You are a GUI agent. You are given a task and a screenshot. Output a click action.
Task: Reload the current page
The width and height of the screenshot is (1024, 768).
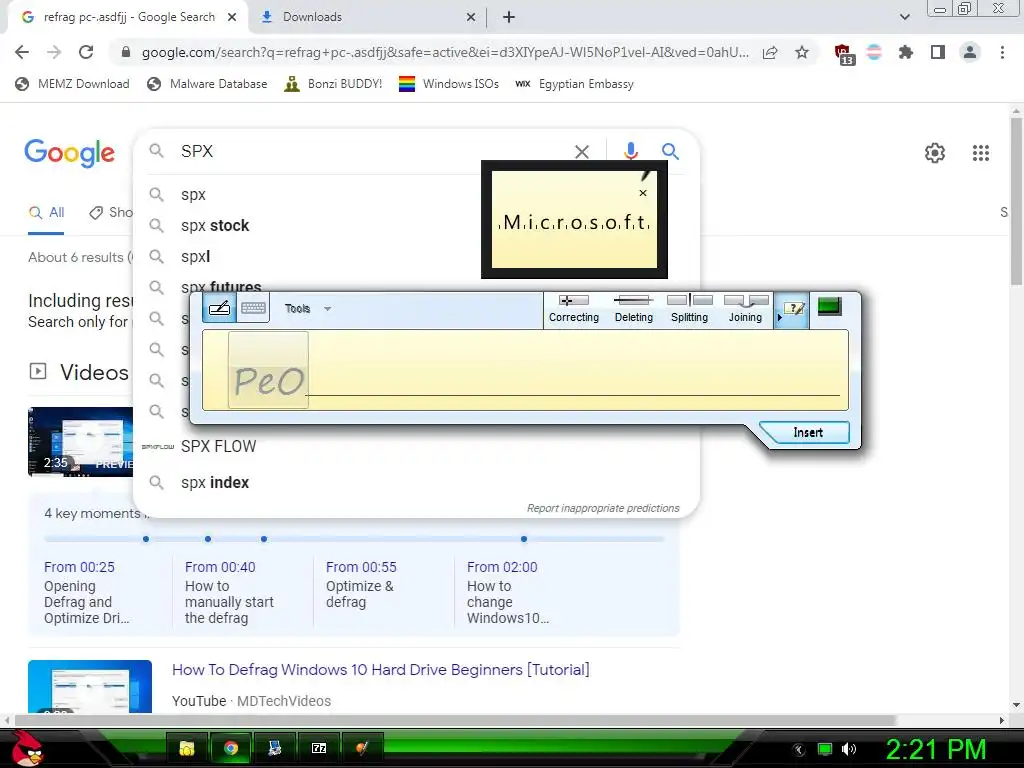pyautogui.click(x=86, y=52)
